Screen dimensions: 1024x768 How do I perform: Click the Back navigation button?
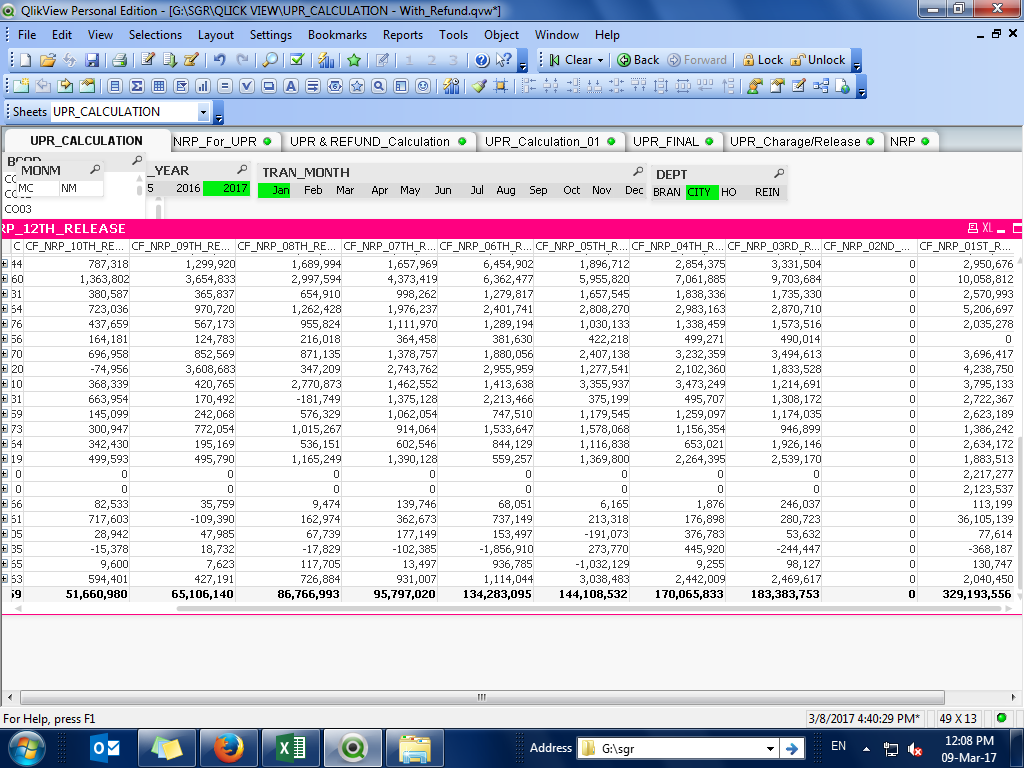(x=638, y=60)
